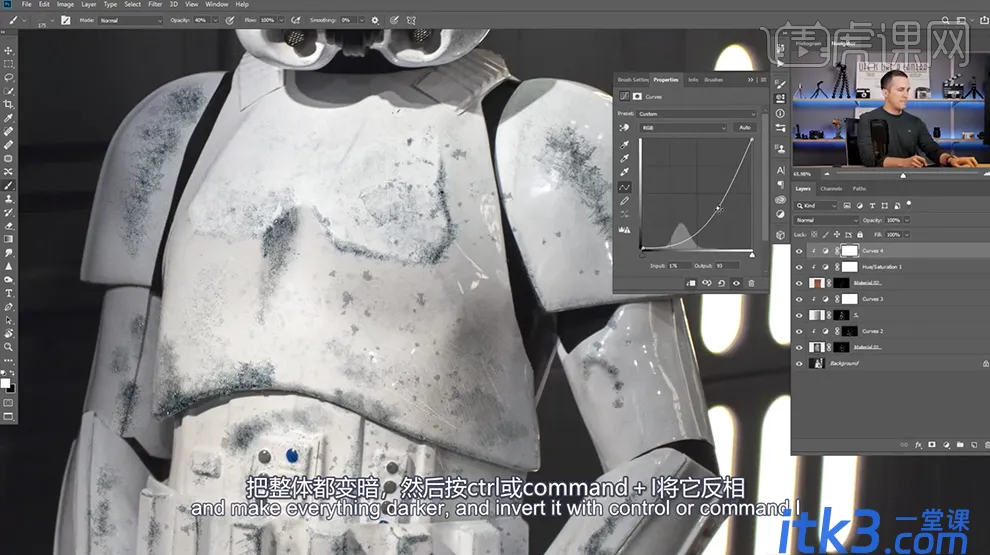The image size is (990, 555).
Task: Open the Smoothing dropdown arrow
Action: pyautogui.click(x=361, y=20)
